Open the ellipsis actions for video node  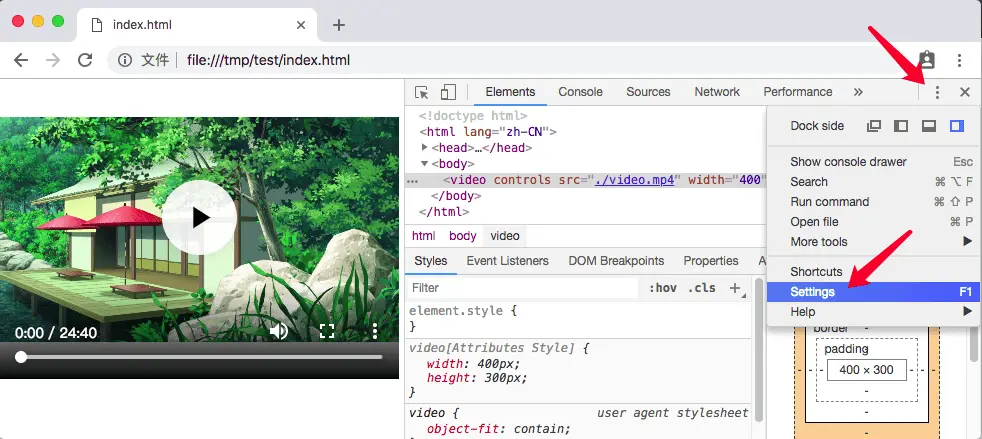click(412, 180)
